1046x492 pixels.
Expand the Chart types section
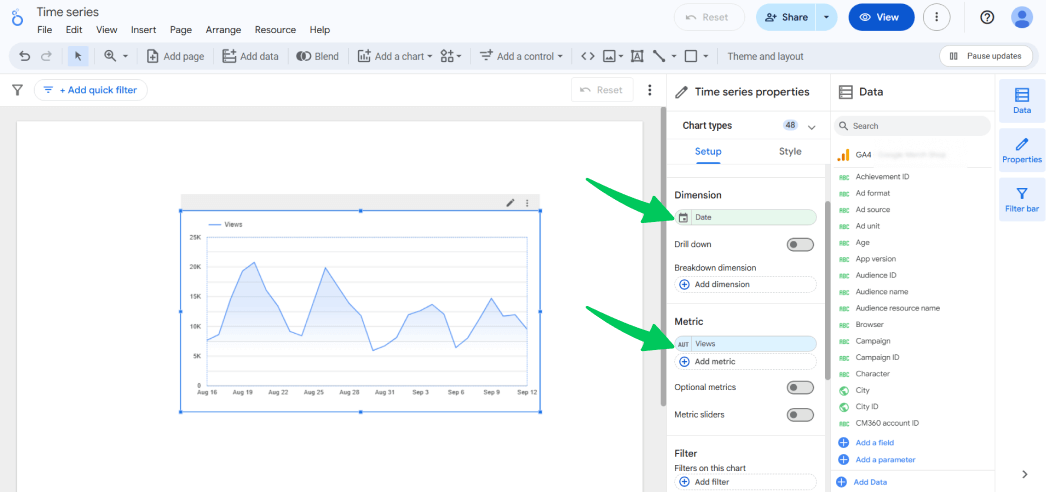[812, 127]
